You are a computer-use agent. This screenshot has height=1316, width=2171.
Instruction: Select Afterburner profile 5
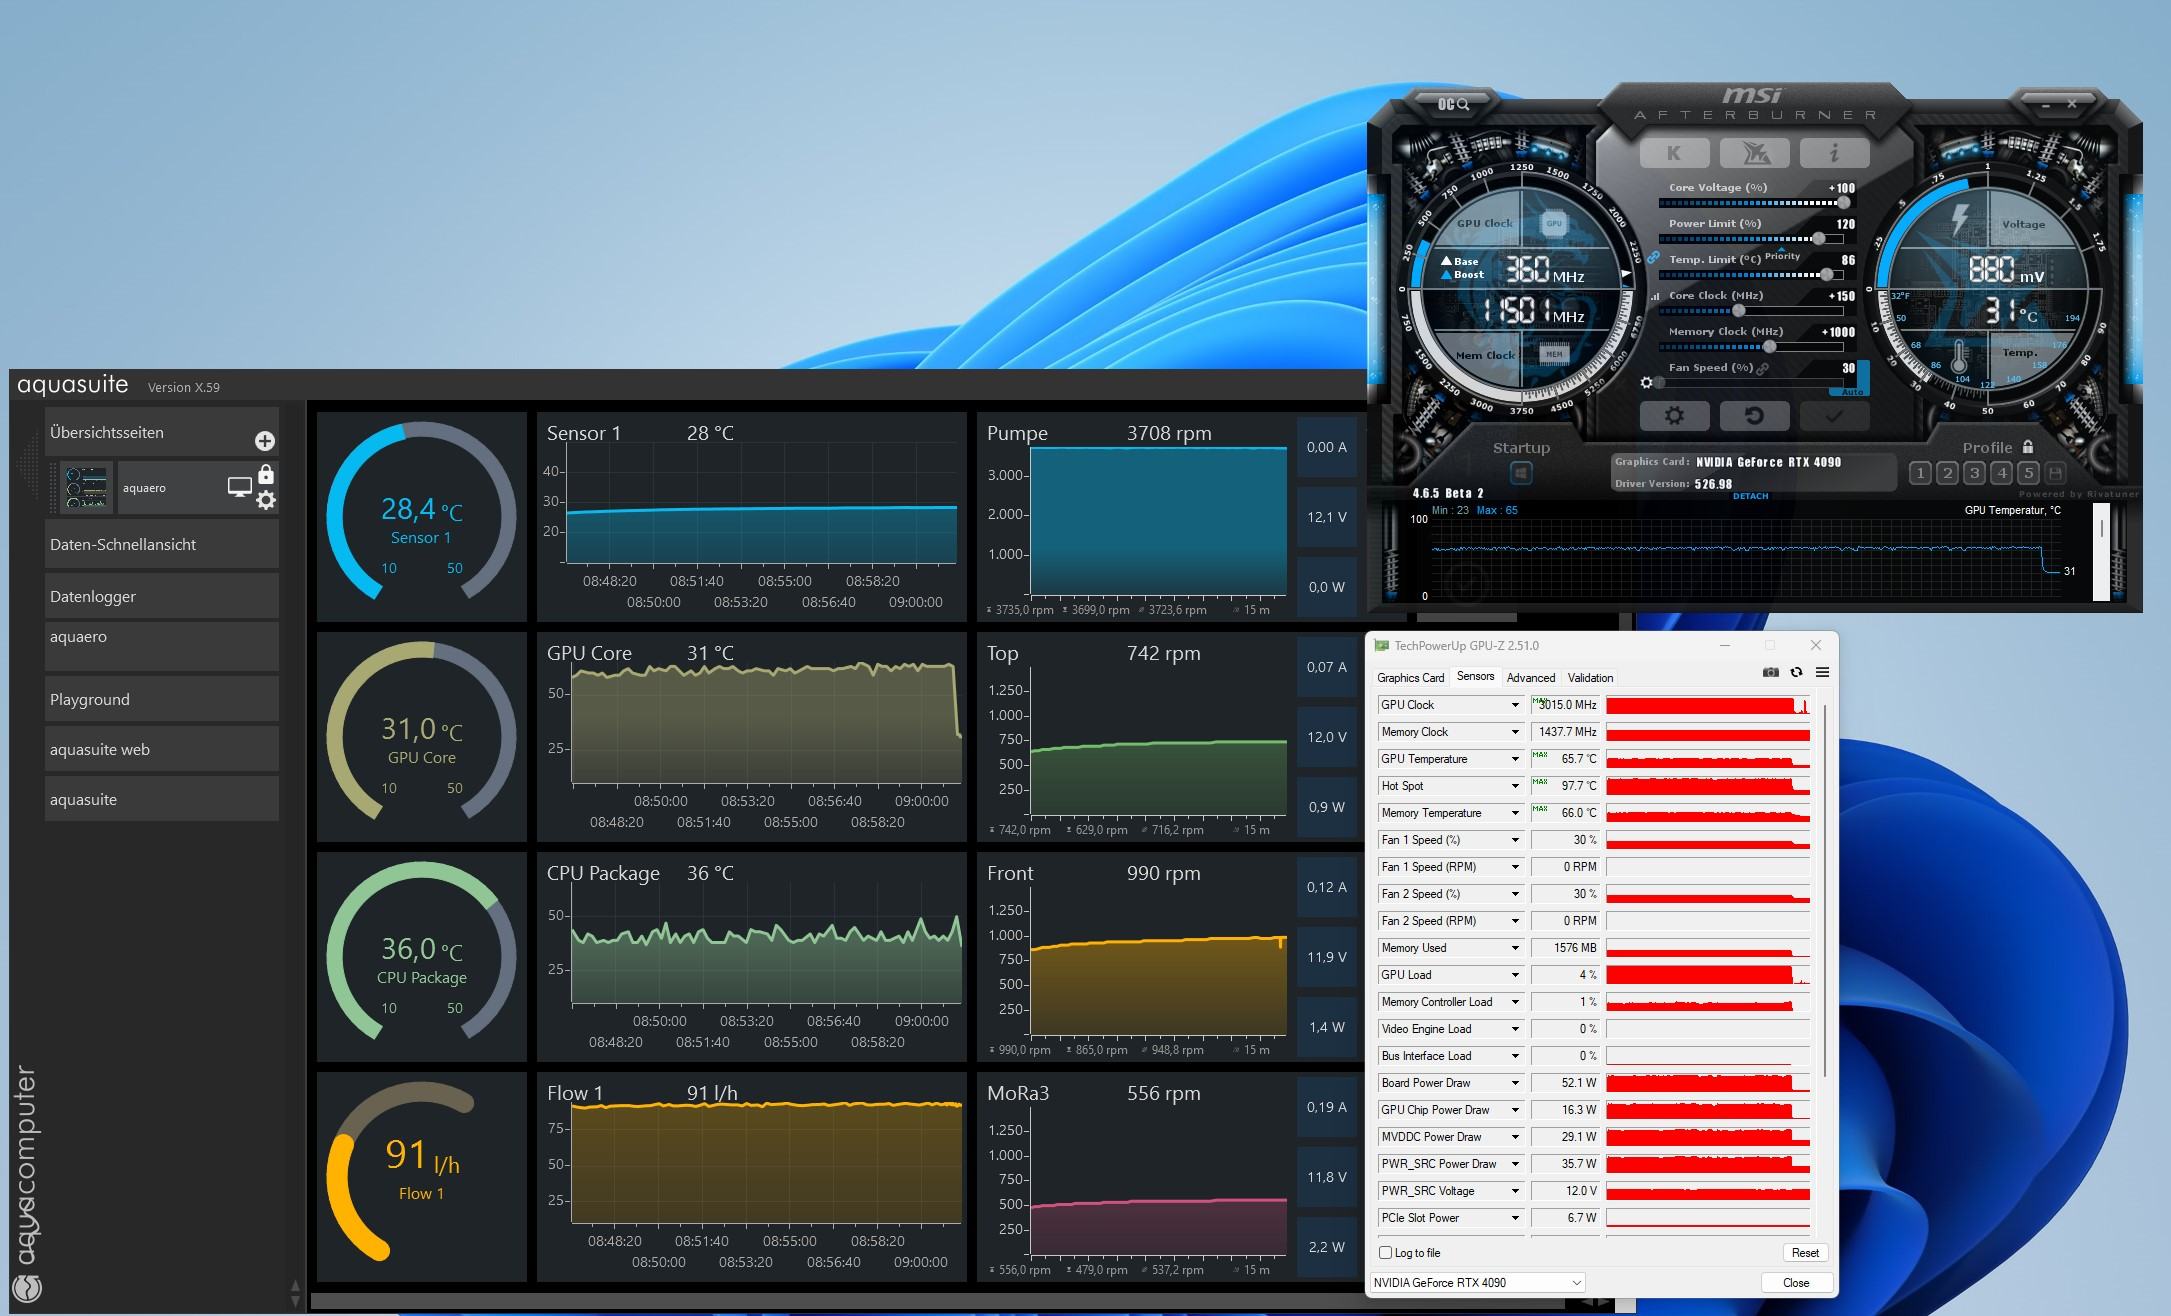(x=2028, y=473)
